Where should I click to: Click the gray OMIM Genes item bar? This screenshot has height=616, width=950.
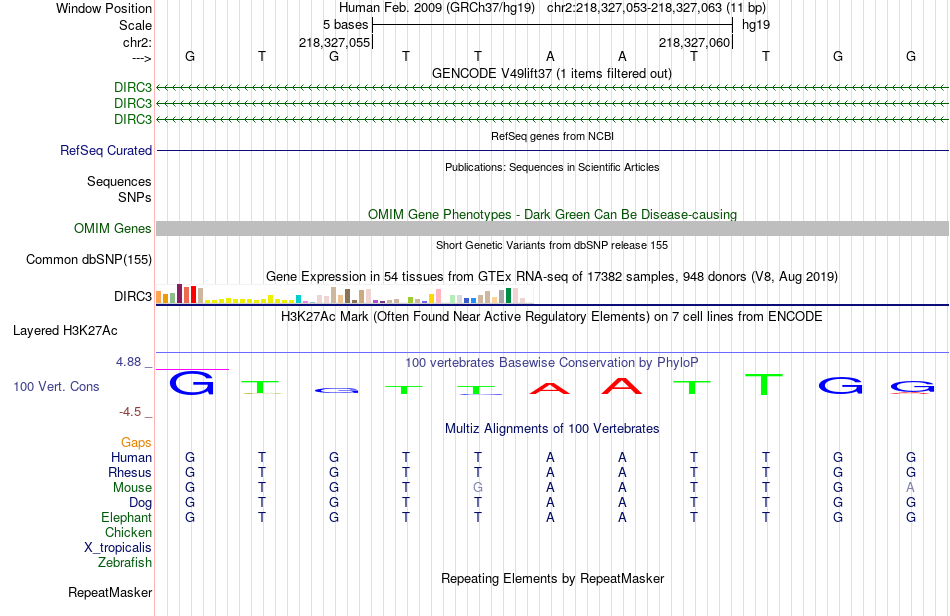[x=552, y=228]
